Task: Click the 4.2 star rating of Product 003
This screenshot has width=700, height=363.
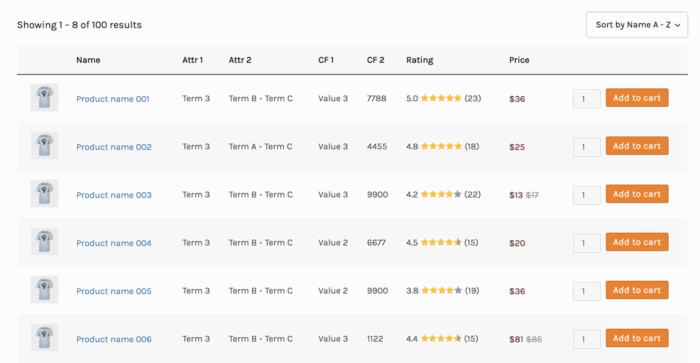Action: (441, 194)
